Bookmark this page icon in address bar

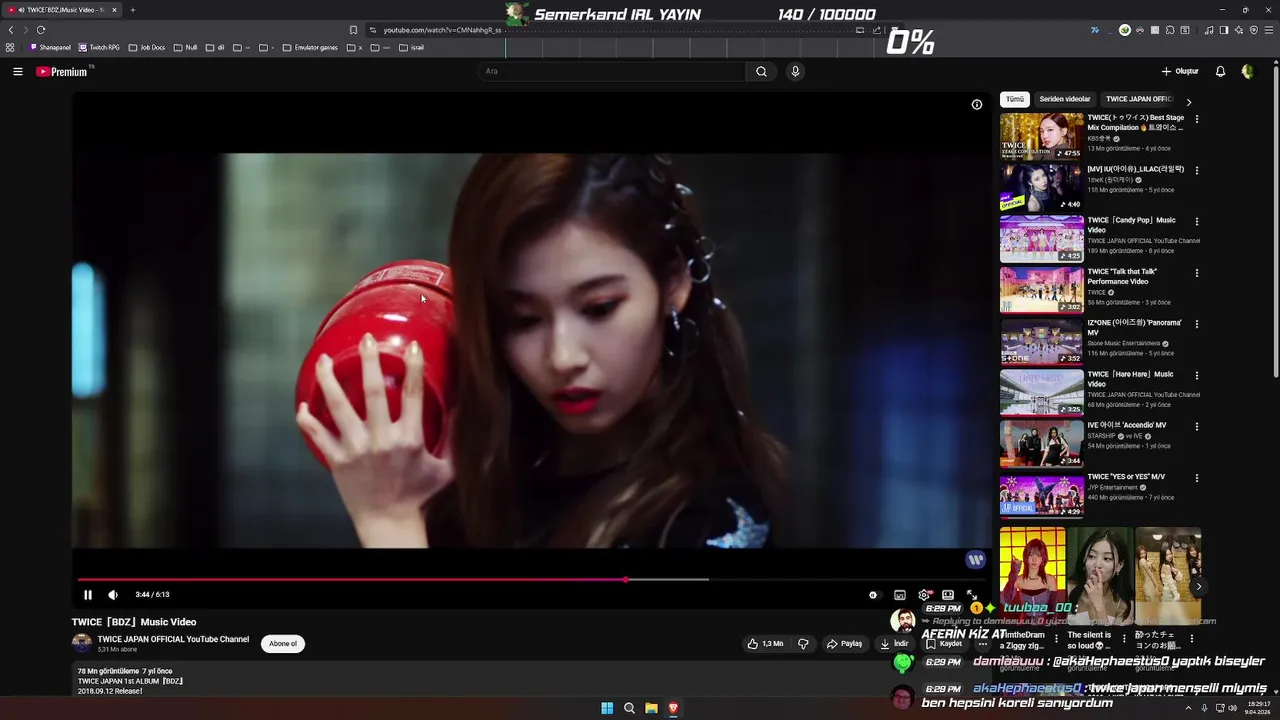click(x=353, y=30)
